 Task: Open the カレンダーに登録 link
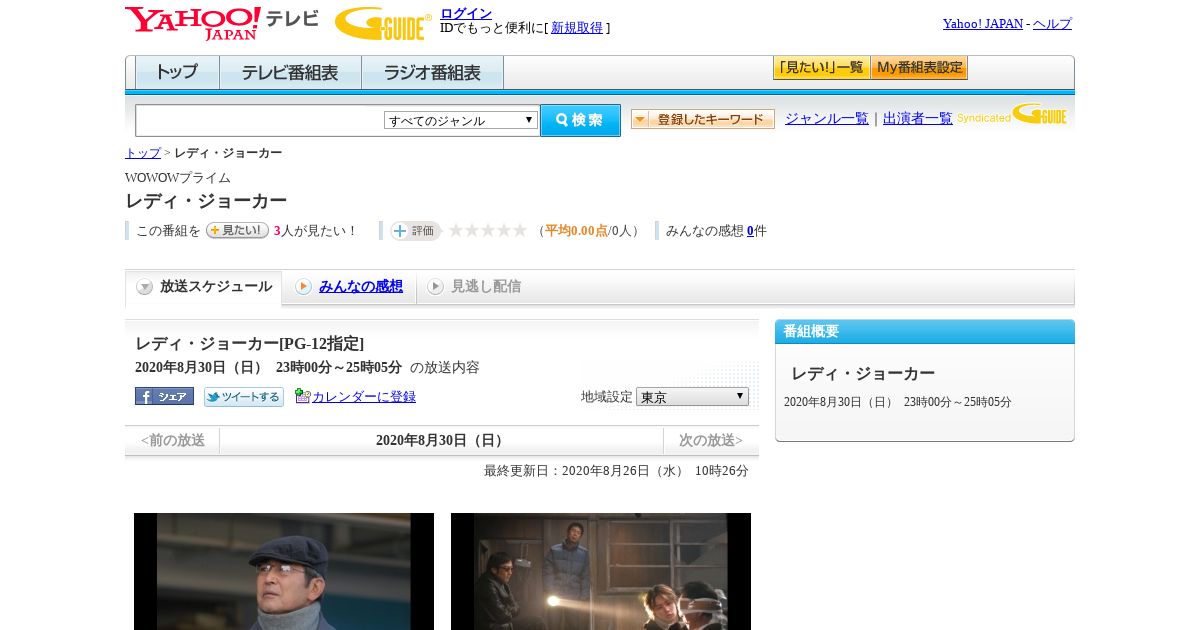[x=364, y=397]
